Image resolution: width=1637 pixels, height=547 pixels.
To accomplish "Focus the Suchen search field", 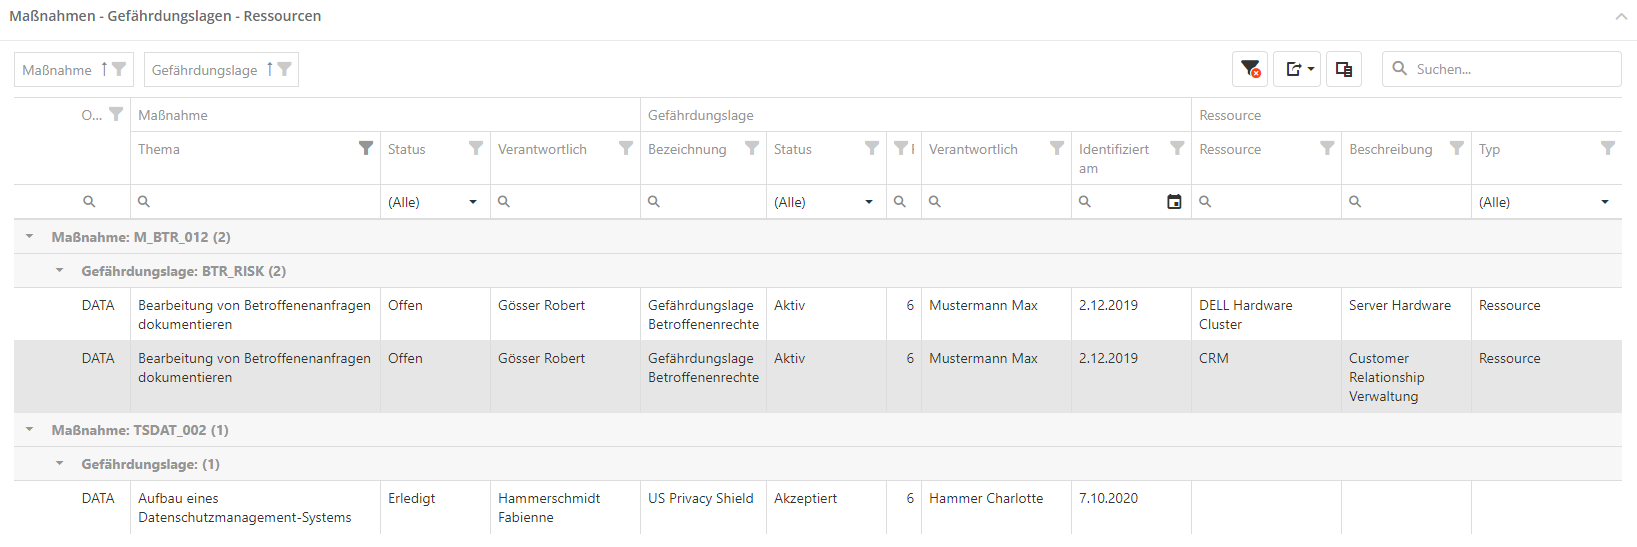I will [1510, 69].
